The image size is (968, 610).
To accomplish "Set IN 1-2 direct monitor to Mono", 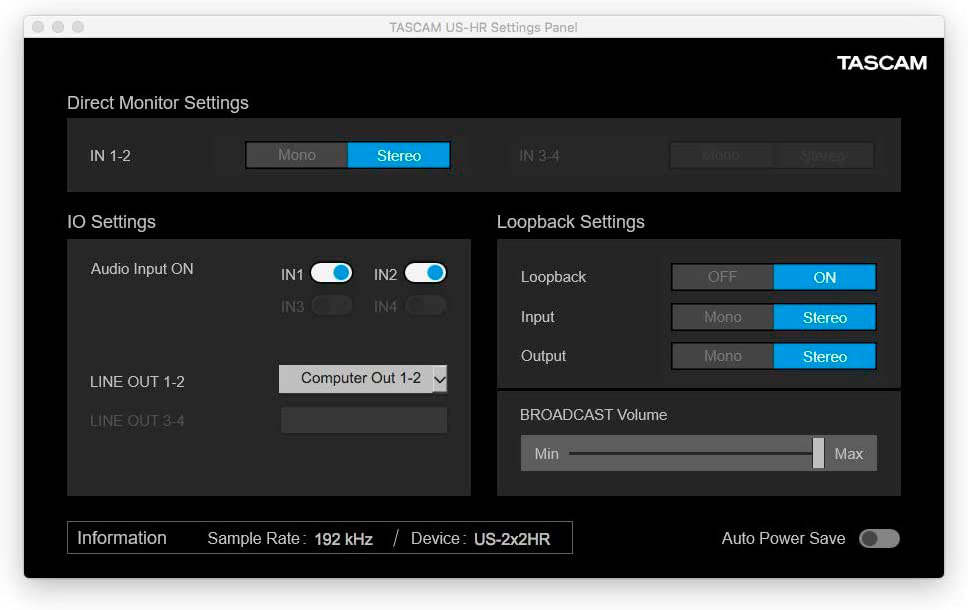I will (x=297, y=155).
